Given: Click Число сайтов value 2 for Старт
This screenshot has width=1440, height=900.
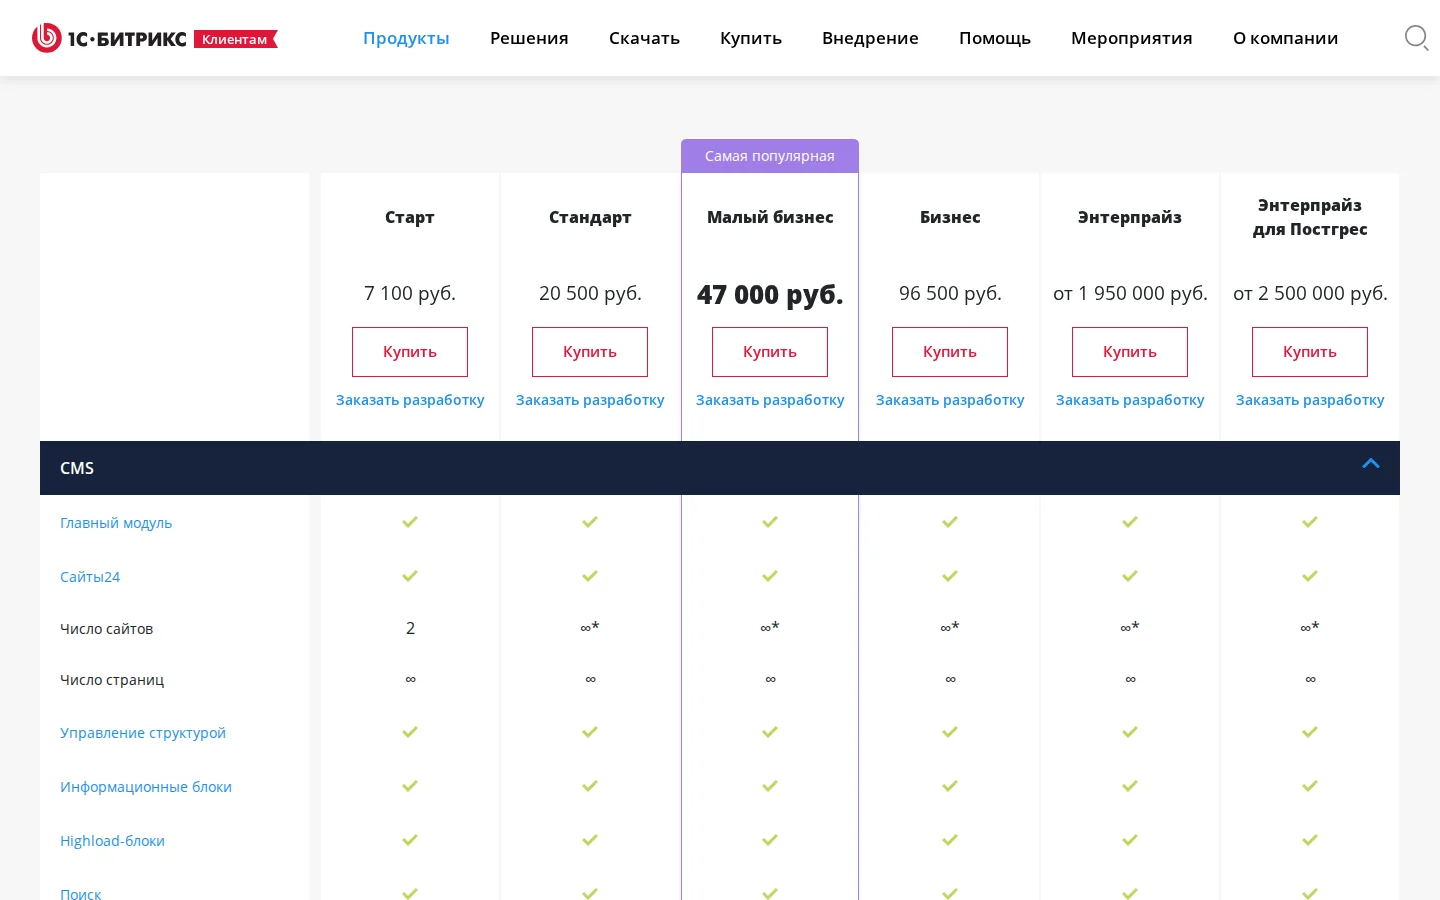Looking at the screenshot, I should (x=410, y=628).
